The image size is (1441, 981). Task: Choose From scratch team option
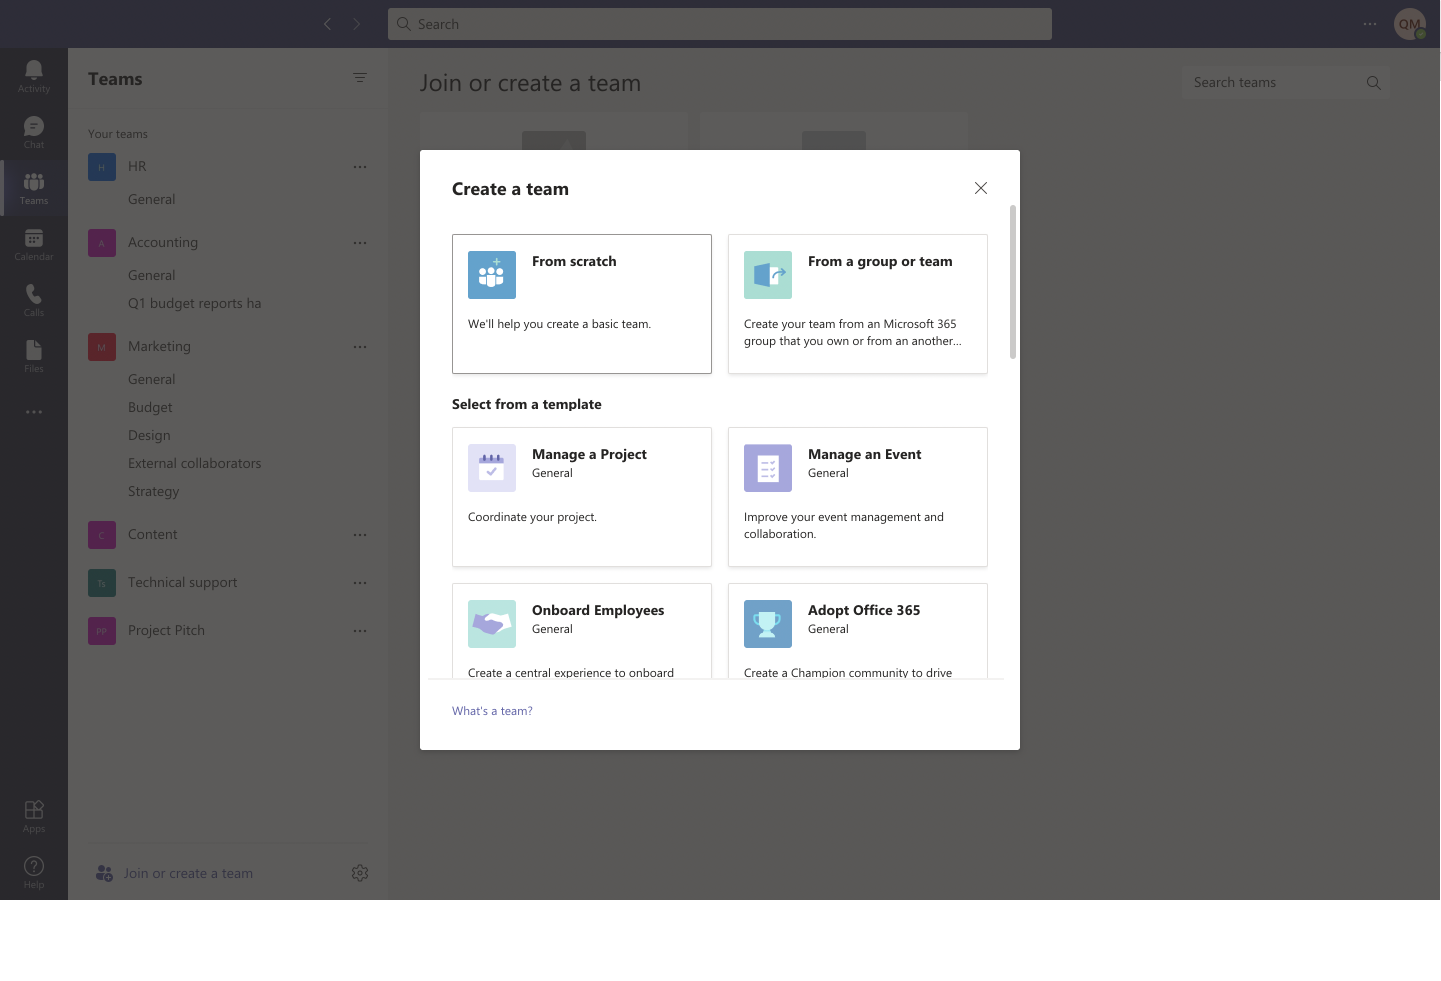click(582, 304)
